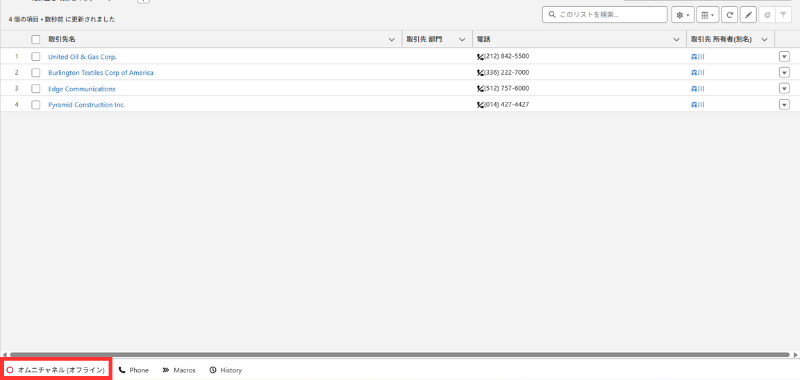Screen dimensions: 800x380
Task: Open row actions dropdown for Pyramid Construction
Action: (x=784, y=105)
